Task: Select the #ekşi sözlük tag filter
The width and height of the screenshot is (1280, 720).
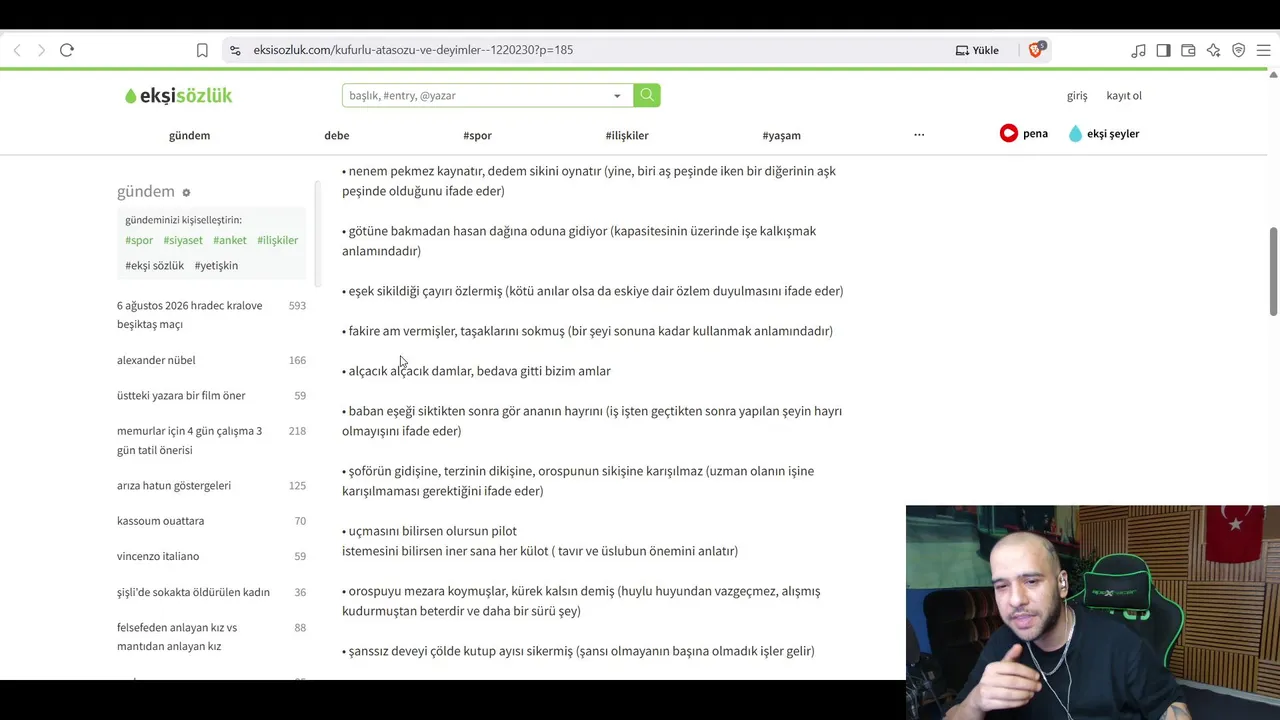Action: [154, 266]
